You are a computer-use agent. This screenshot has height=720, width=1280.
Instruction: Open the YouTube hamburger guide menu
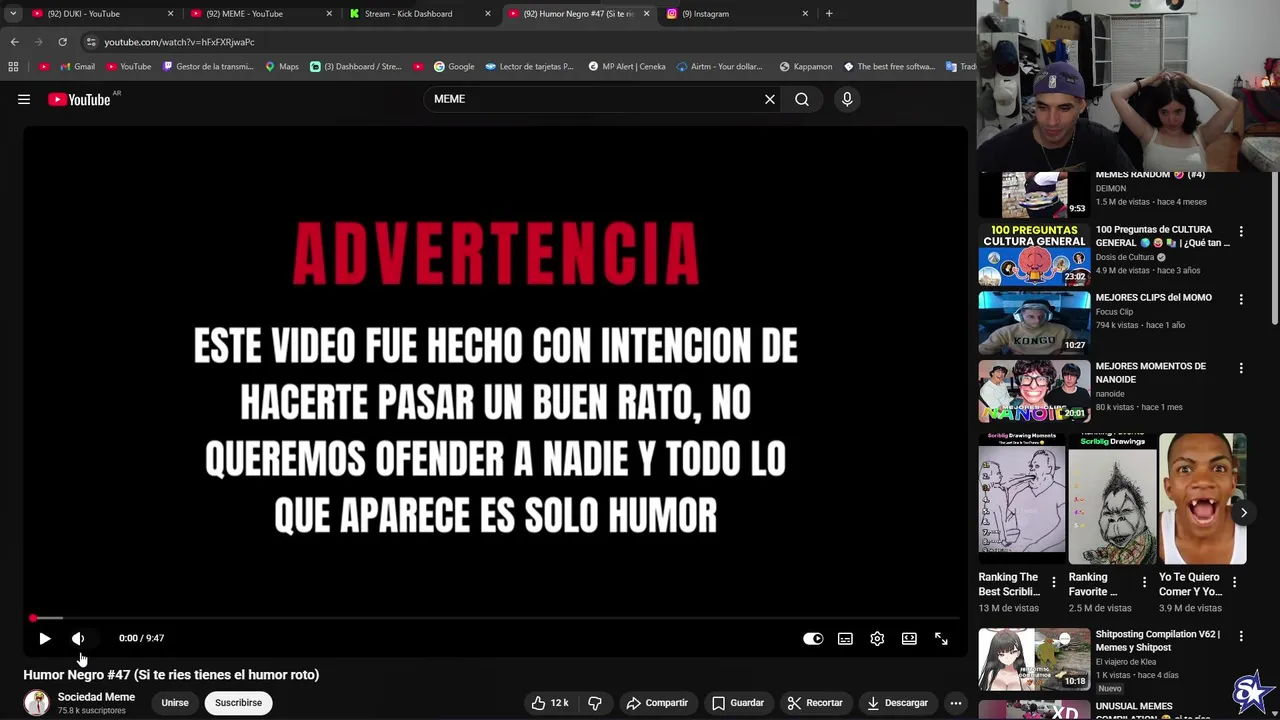(24, 99)
